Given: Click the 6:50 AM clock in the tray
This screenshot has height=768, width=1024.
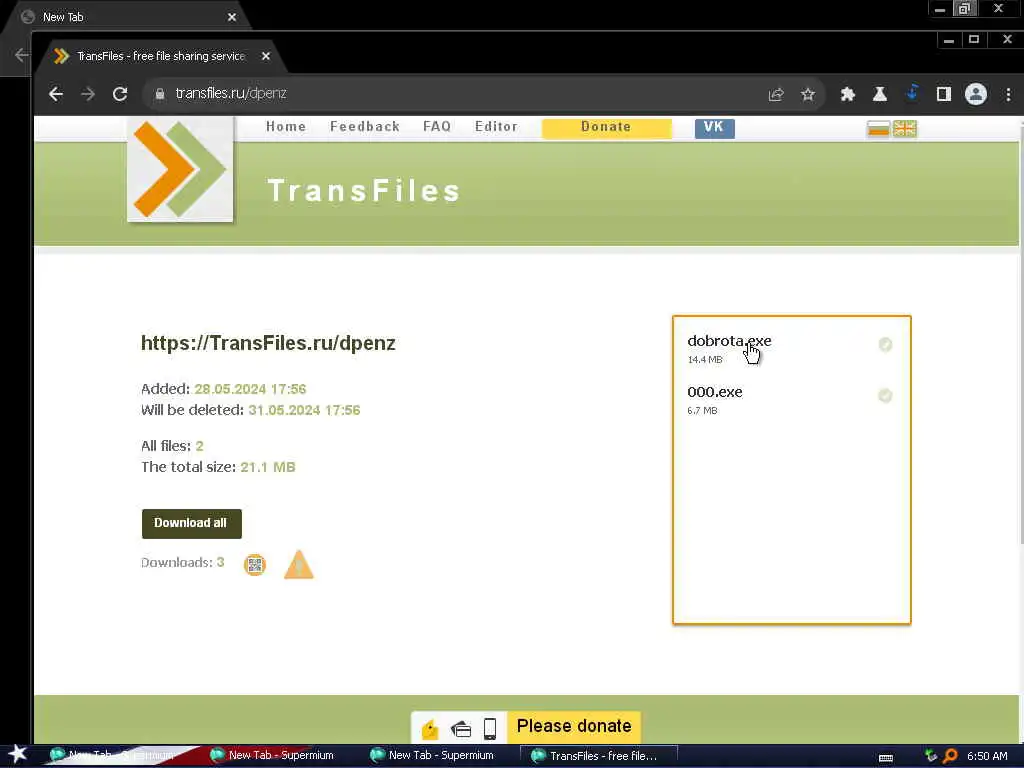Looking at the screenshot, I should 987,756.
